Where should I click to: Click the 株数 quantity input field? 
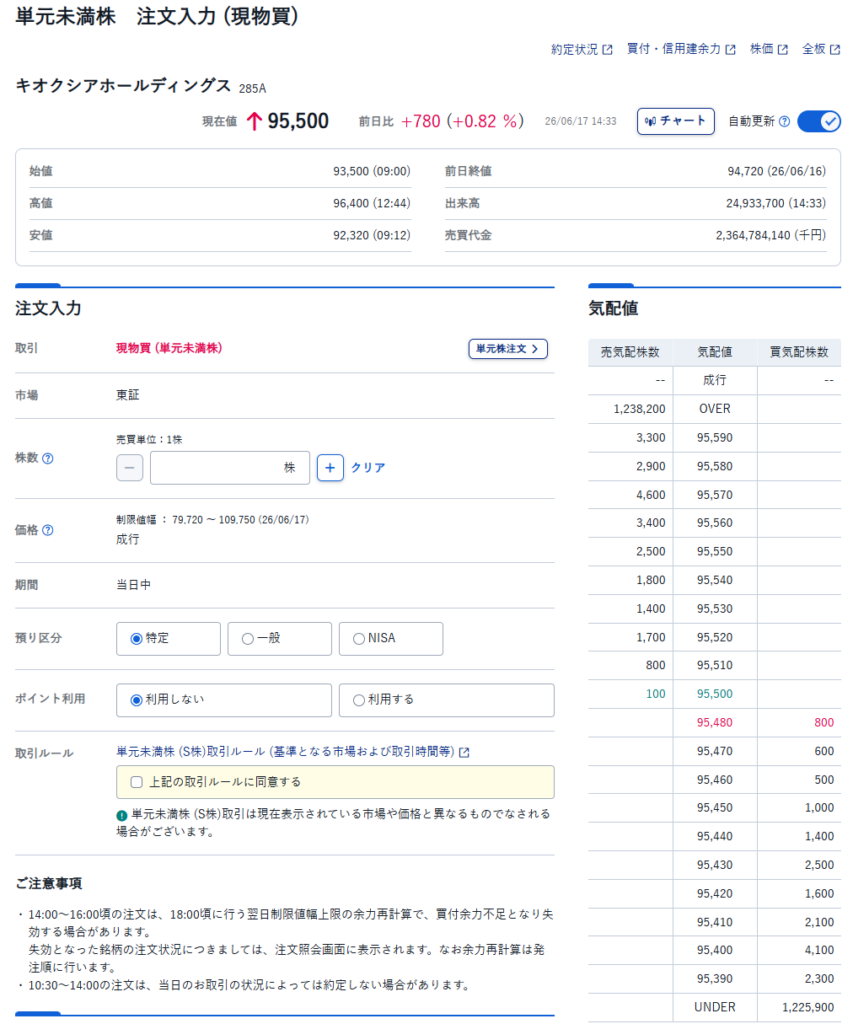click(230, 468)
